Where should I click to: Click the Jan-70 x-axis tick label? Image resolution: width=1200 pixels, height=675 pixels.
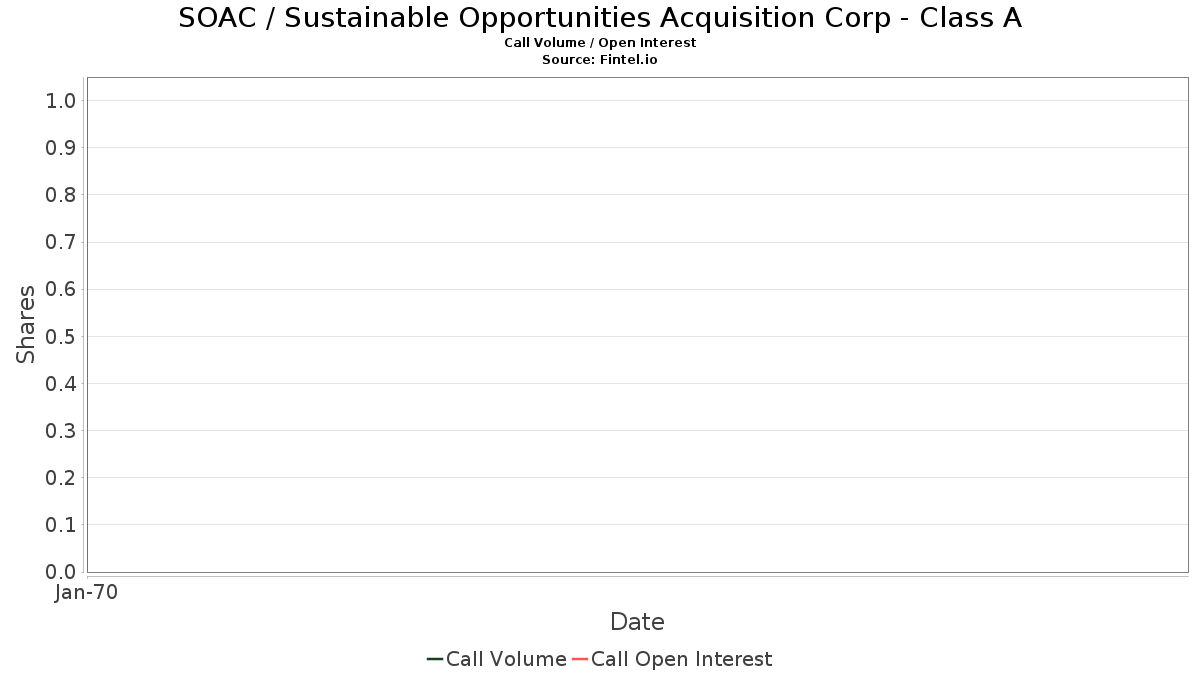(86, 593)
